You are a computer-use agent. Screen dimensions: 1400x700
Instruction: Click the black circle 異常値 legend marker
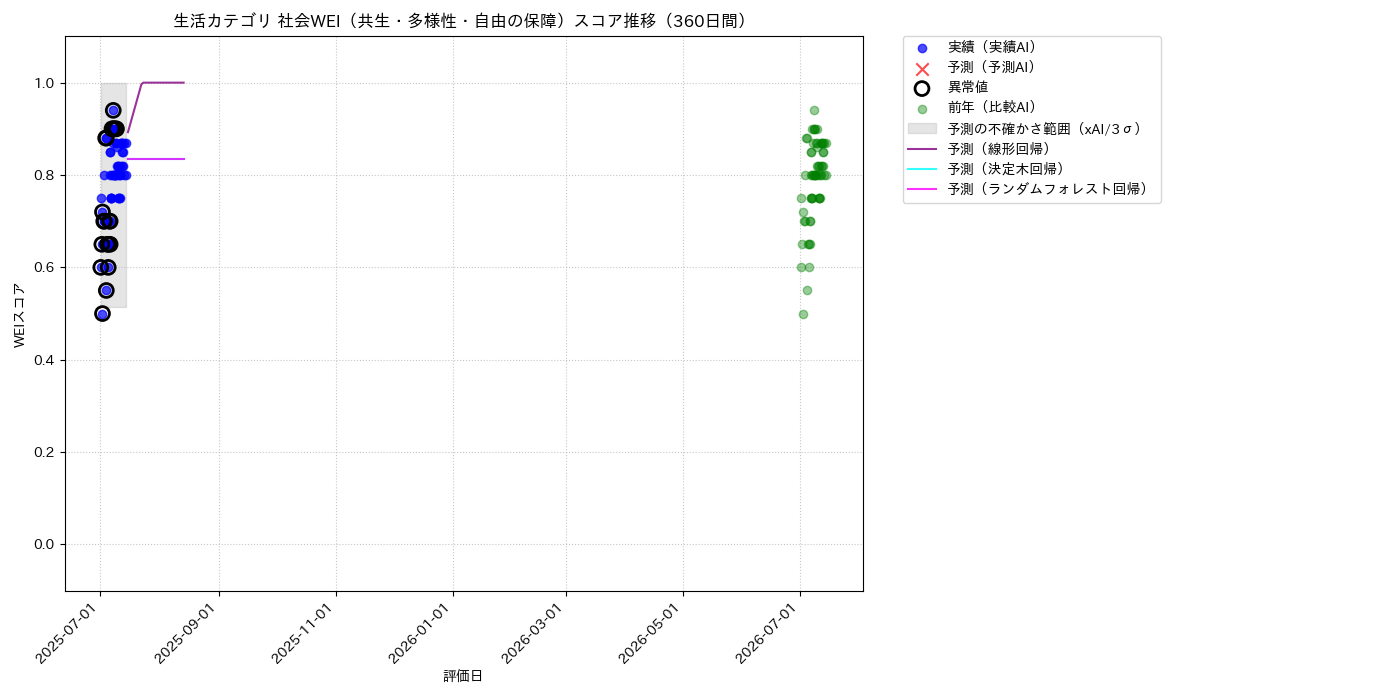[x=922, y=88]
